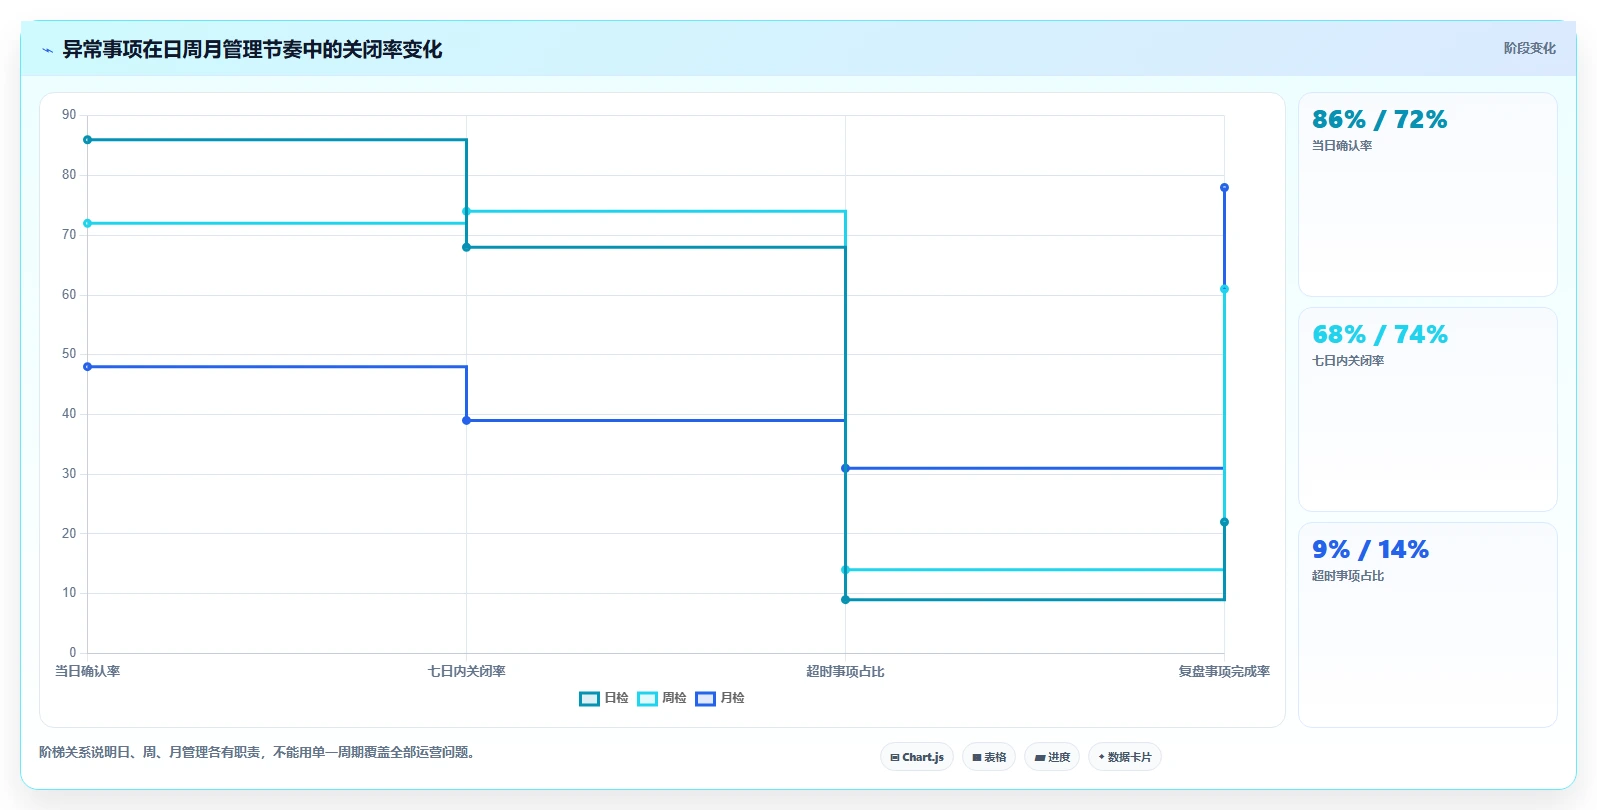Click the y-axis value 90
This screenshot has height=810, width=1597.
(x=69, y=115)
